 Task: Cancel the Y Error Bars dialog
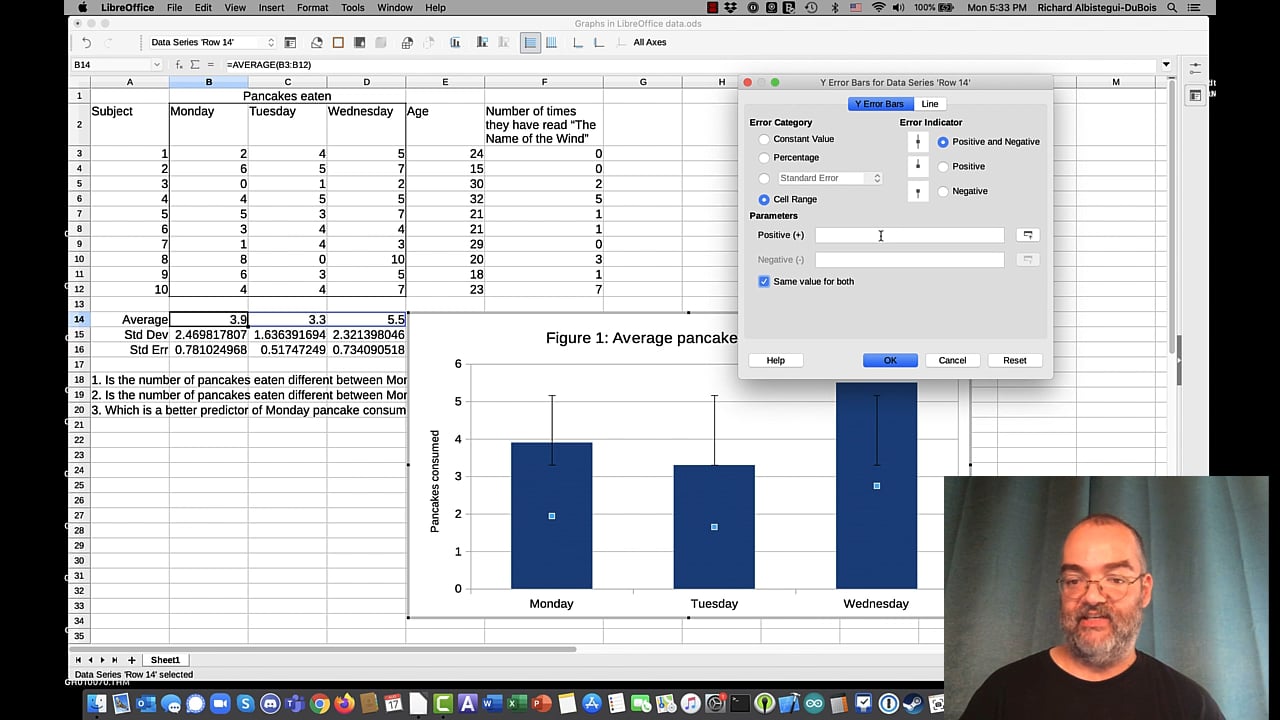[x=952, y=361]
